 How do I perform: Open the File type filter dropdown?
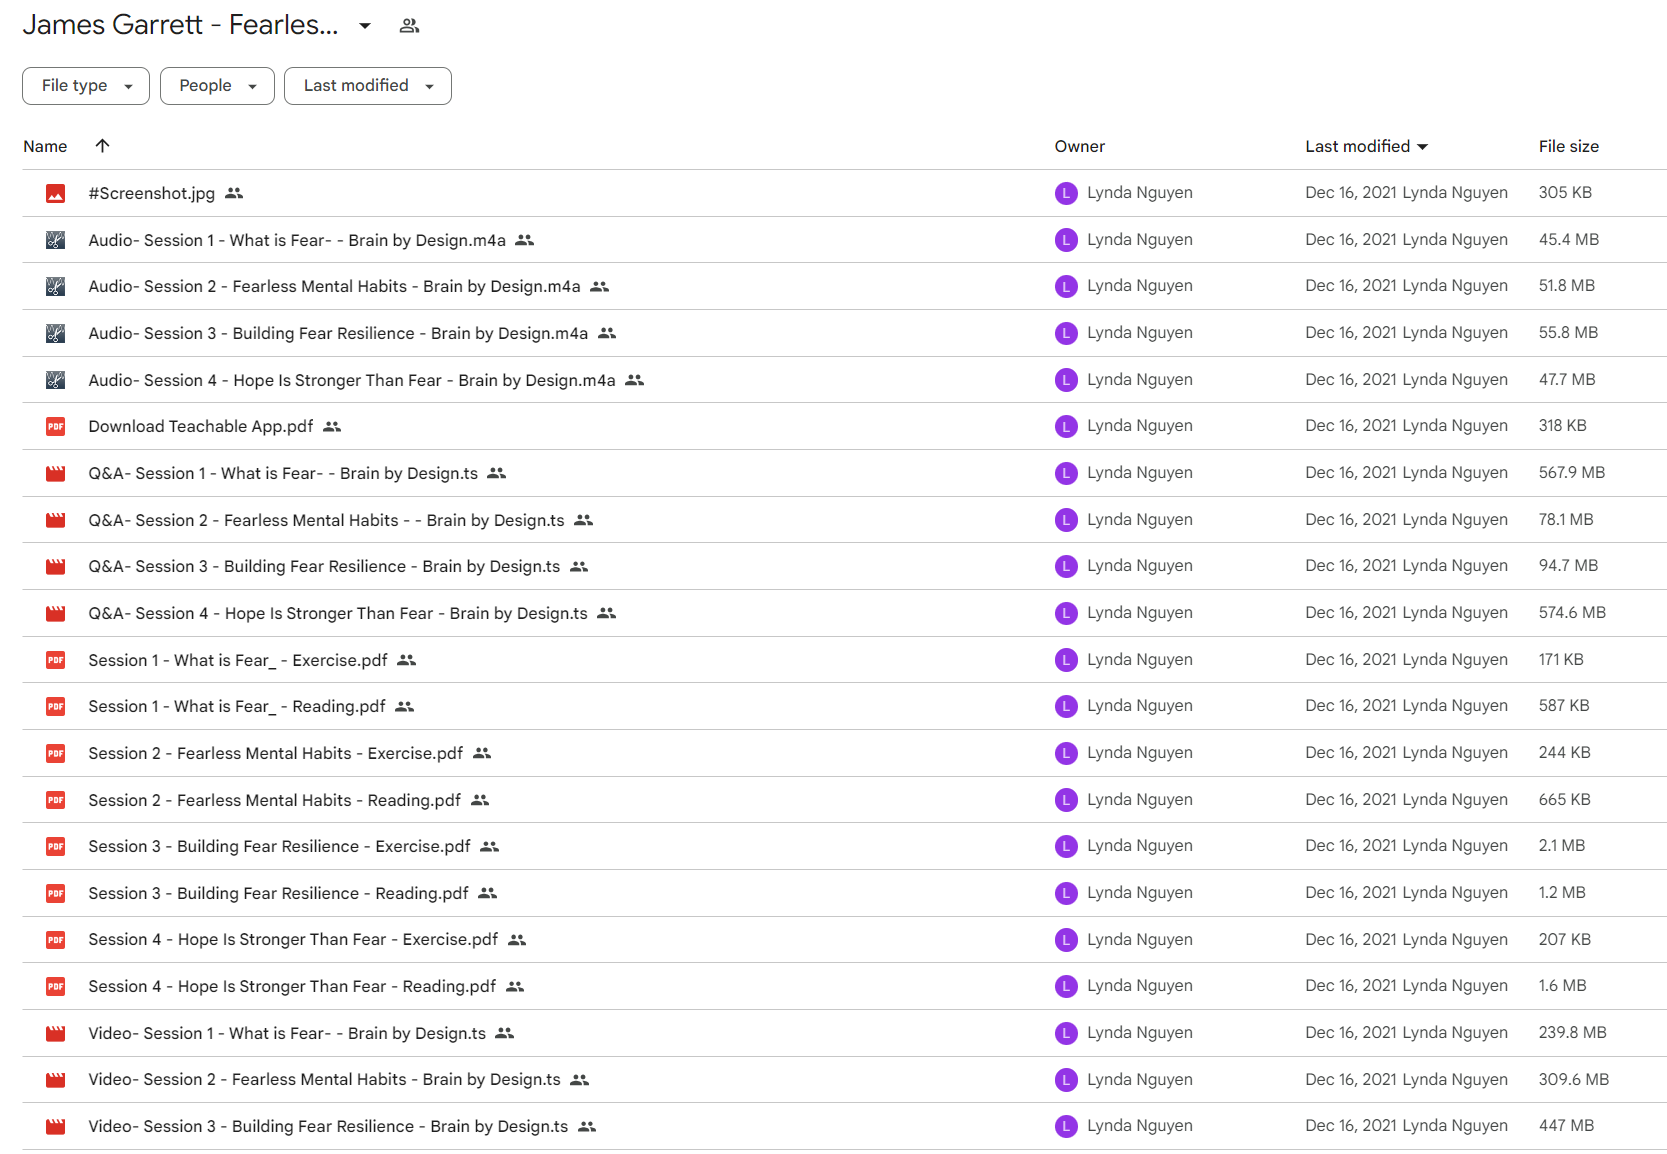tap(86, 86)
